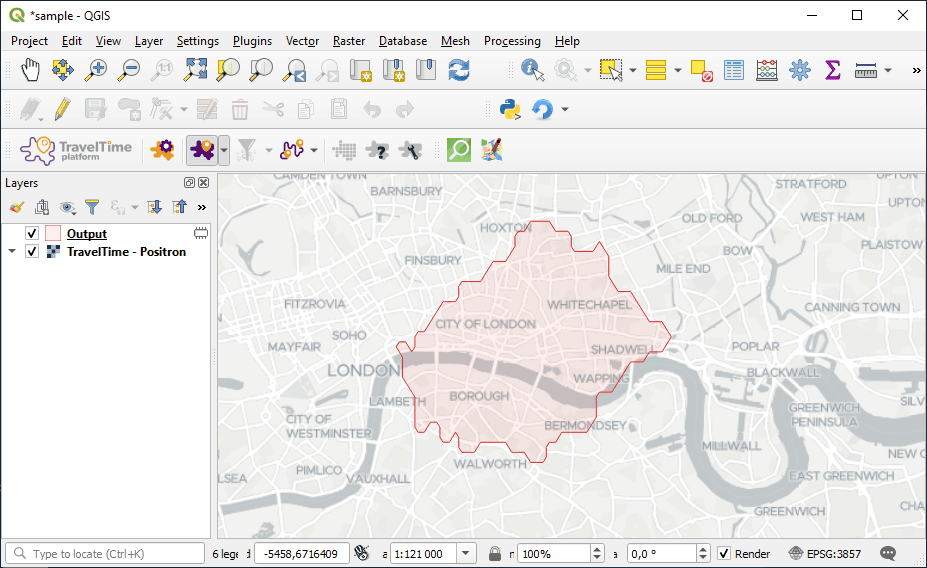Open the attribute table
The height and width of the screenshot is (568, 927).
pyautogui.click(x=734, y=70)
